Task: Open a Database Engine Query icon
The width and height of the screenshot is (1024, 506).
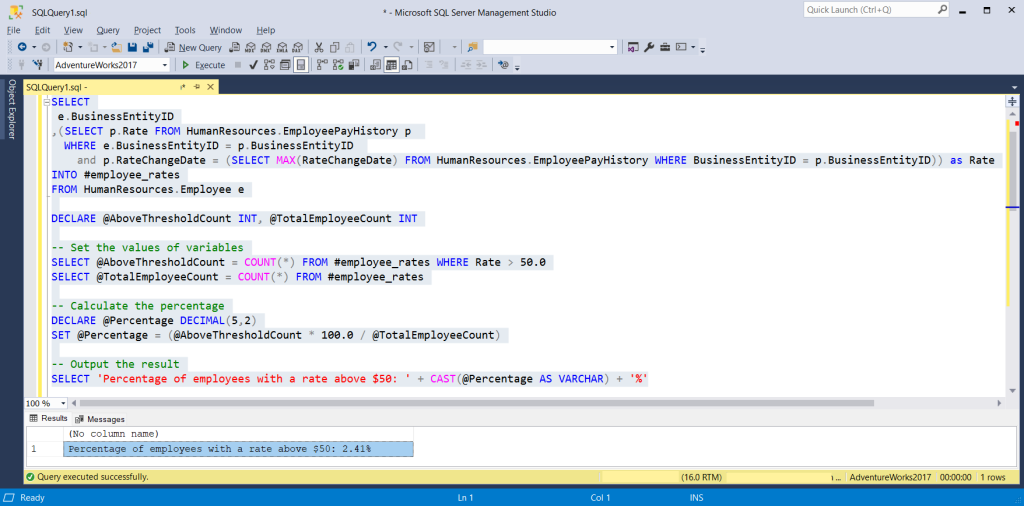Action: pyautogui.click(x=233, y=47)
